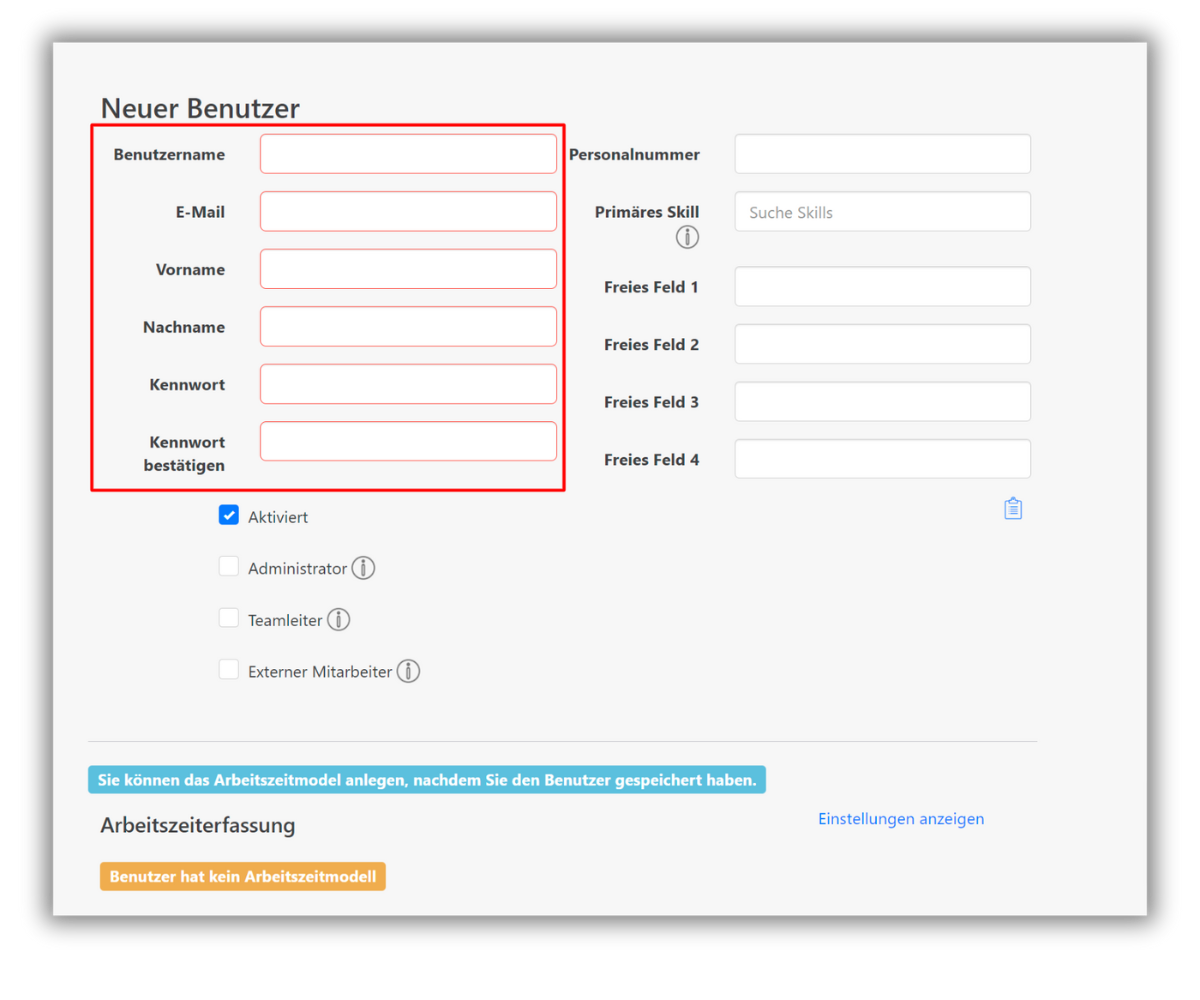Click the info icon beside Externer Mitarbeiter
Viewport: 1200px width, 1000px height.
click(408, 671)
